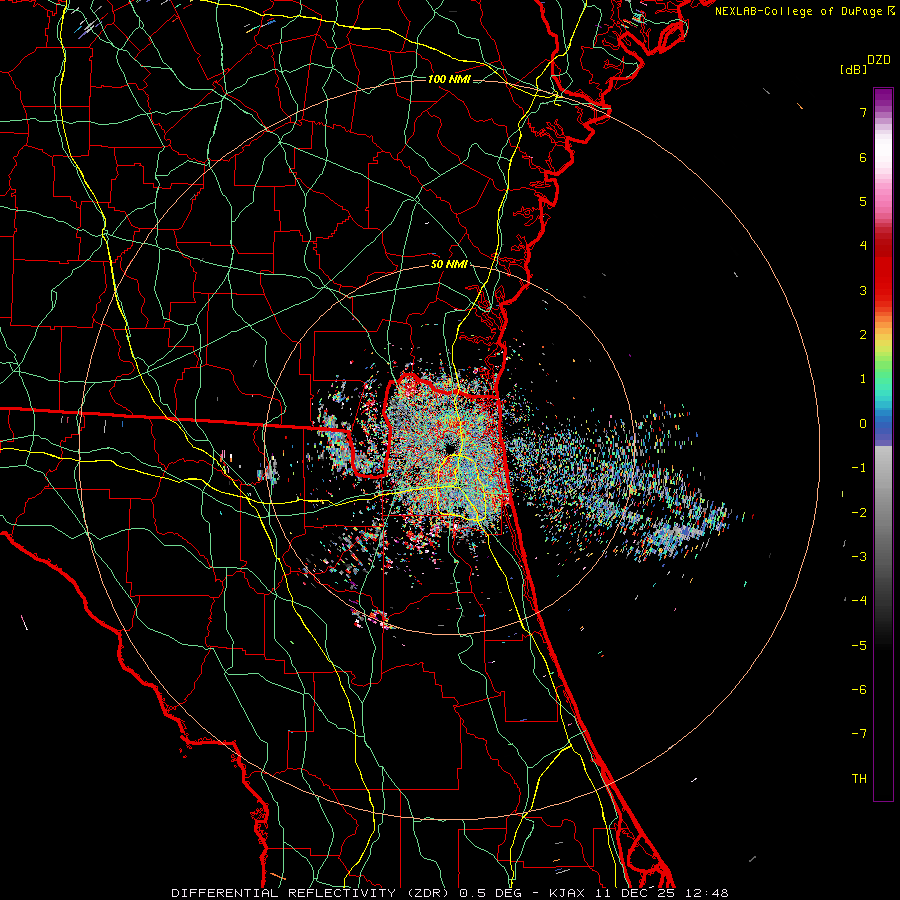Click the 1 value on the color scale
The image size is (900, 900).
click(x=863, y=379)
